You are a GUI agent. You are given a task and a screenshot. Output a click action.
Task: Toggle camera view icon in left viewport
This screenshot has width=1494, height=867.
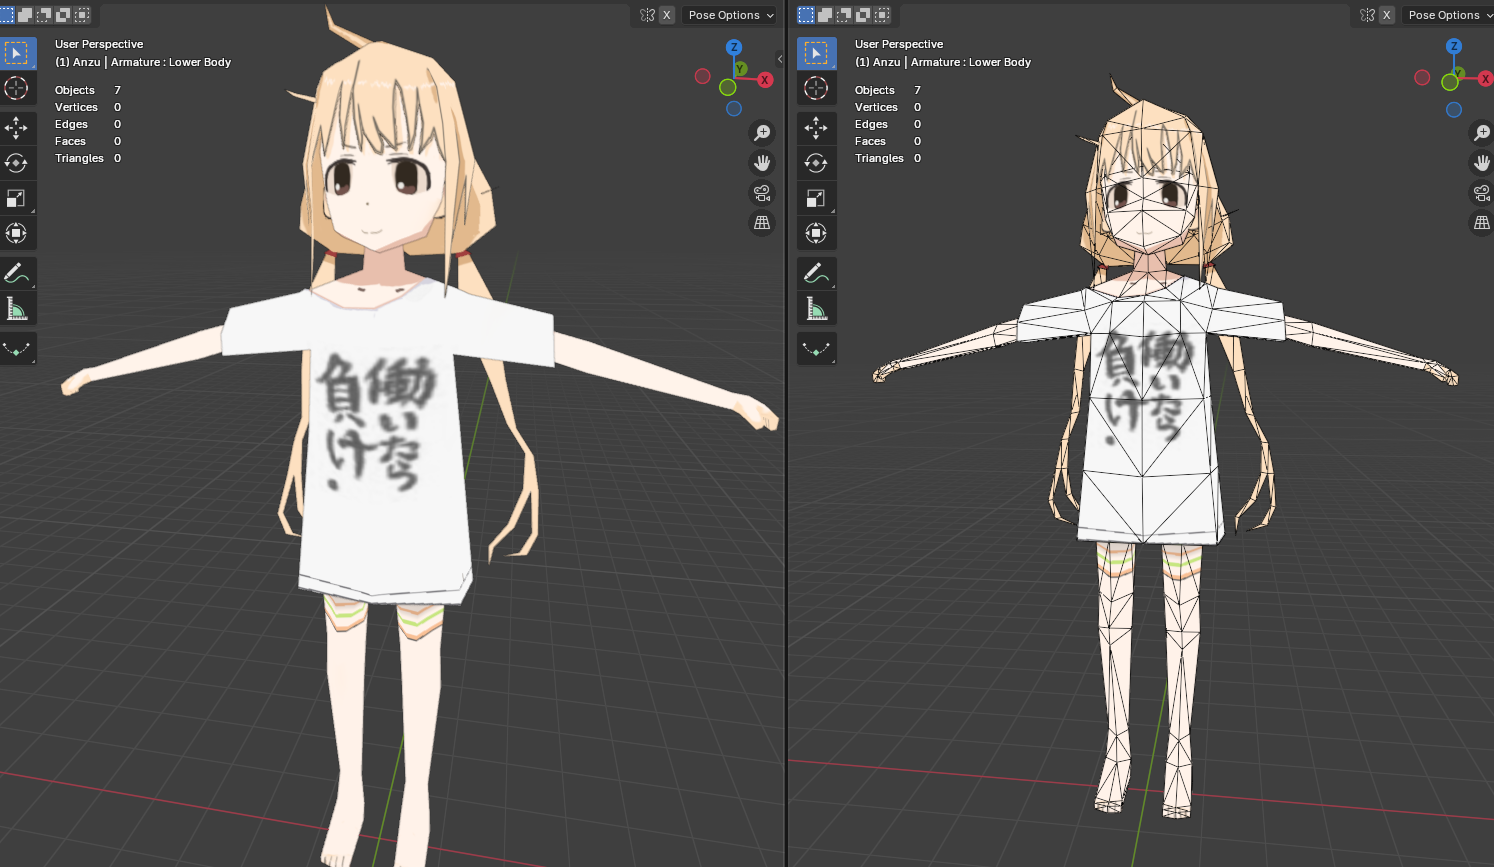(762, 192)
